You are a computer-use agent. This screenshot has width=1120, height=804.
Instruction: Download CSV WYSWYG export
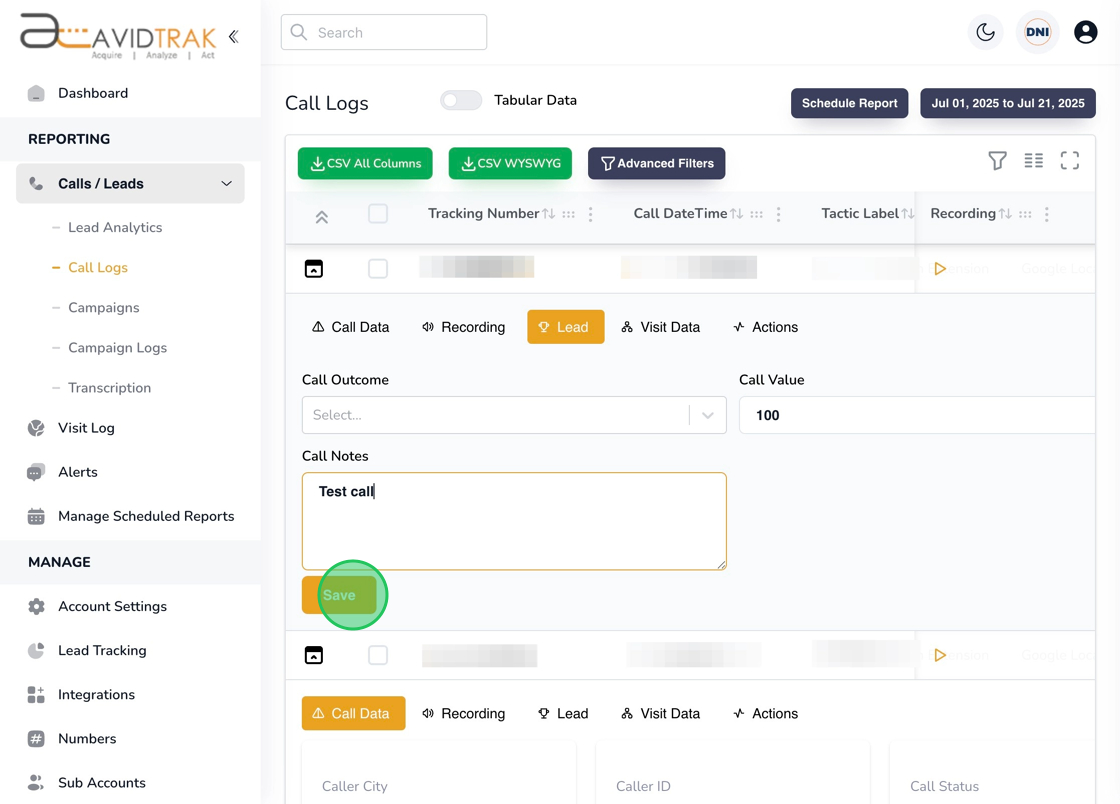[x=510, y=163]
